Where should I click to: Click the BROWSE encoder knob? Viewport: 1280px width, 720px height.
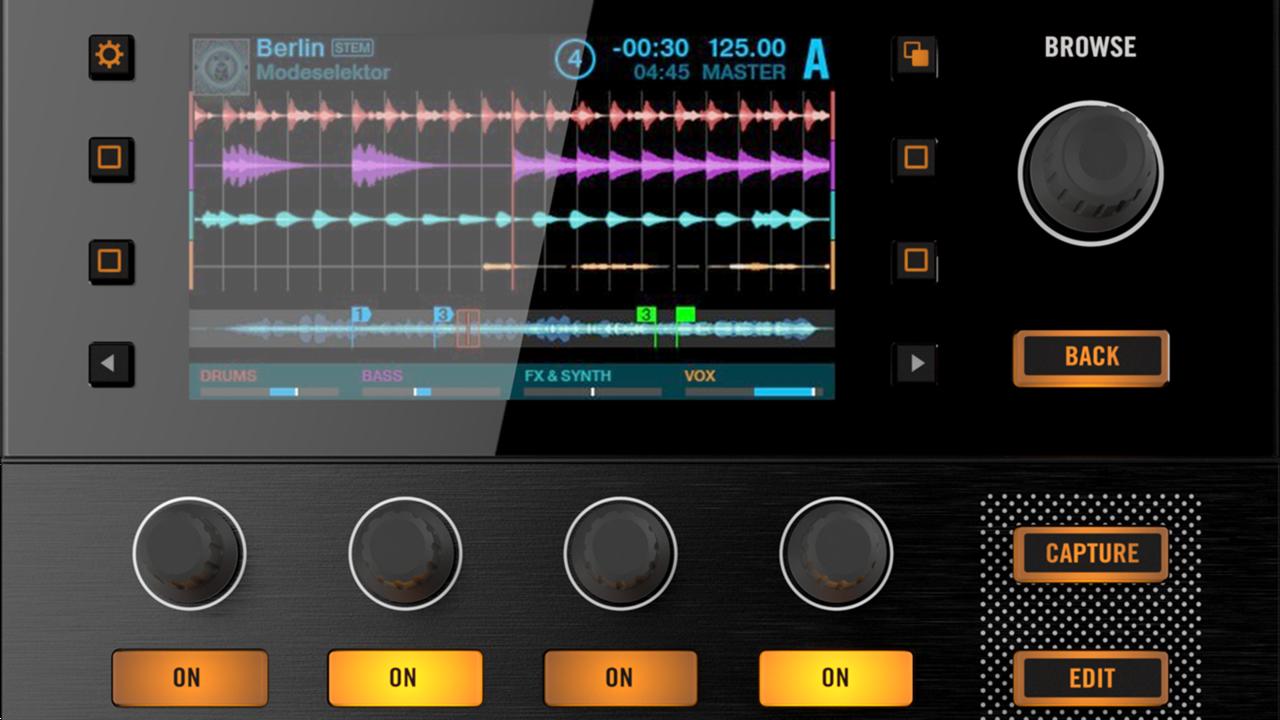[x=1090, y=173]
